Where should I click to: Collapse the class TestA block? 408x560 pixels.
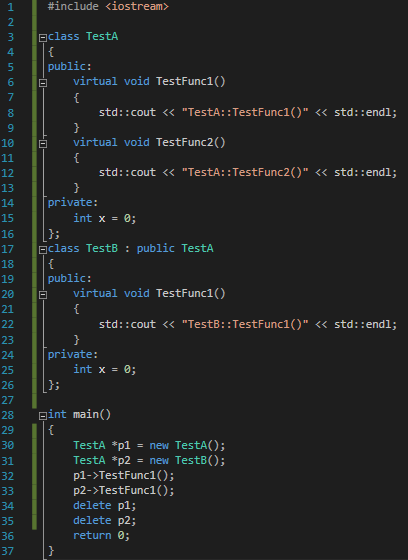click(x=43, y=38)
